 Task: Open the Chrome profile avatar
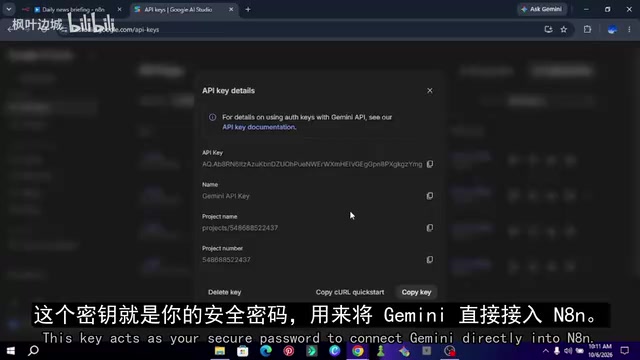point(612,29)
